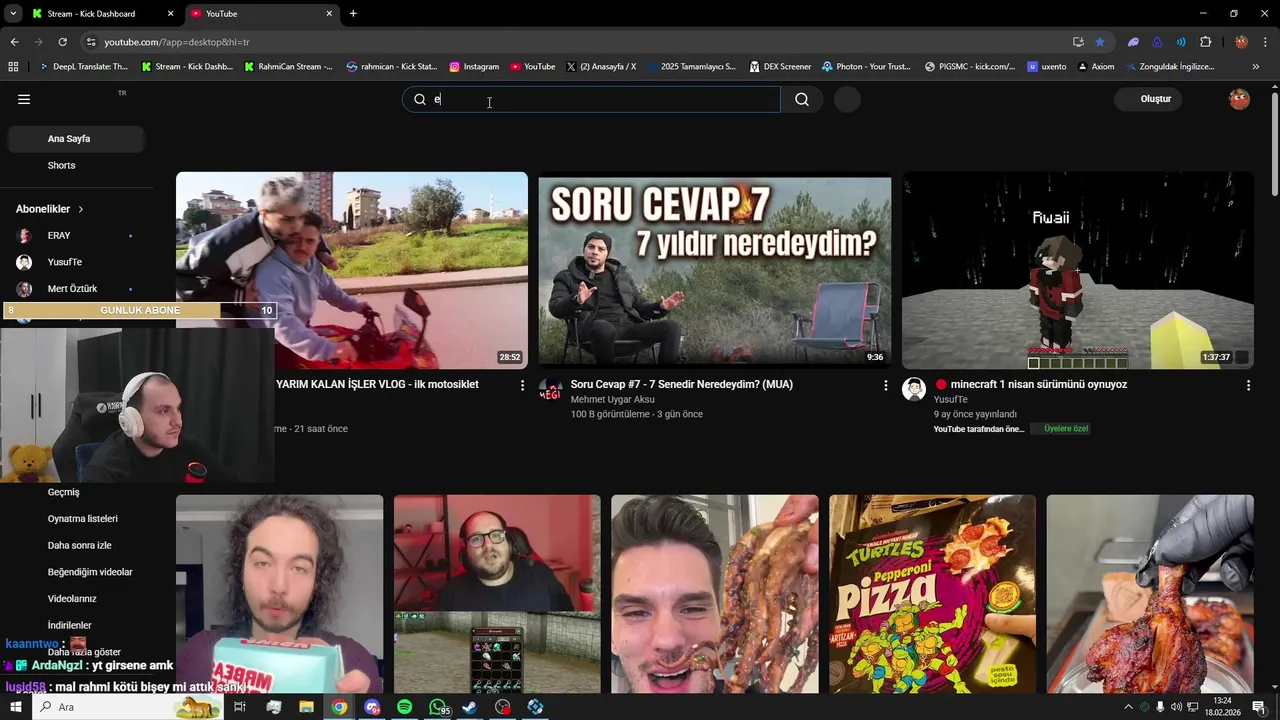Expand the Abonelikler section chevron
The height and width of the screenshot is (720, 1280).
point(81,209)
